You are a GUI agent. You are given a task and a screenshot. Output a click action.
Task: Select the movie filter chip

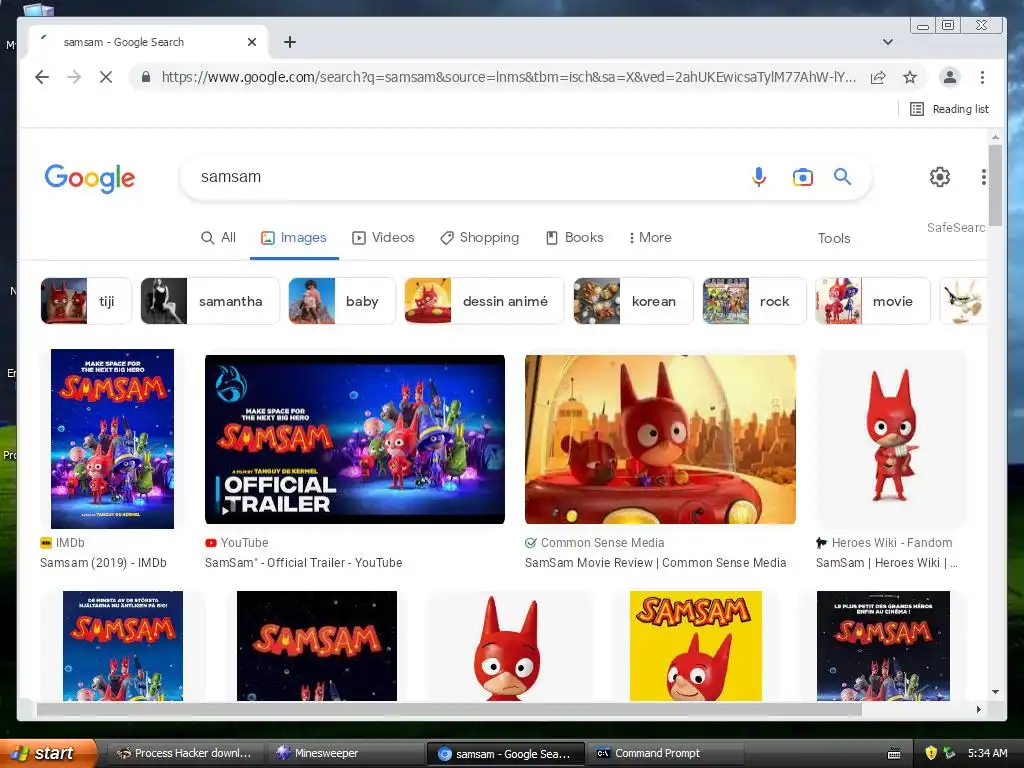point(872,301)
